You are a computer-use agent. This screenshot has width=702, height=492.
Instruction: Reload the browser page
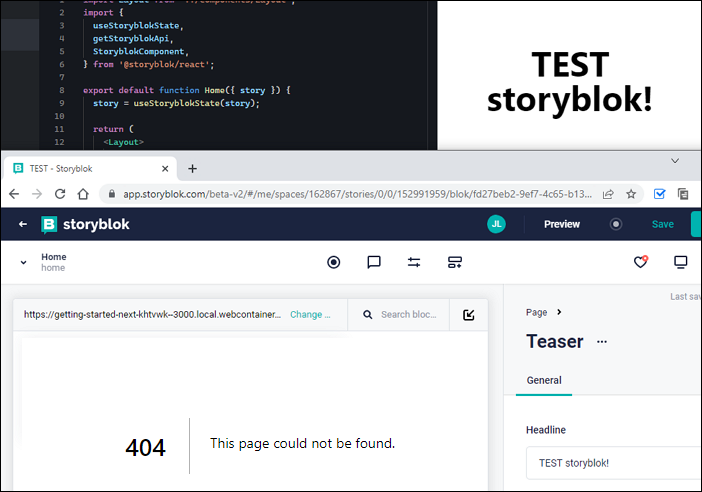pyautogui.click(x=60, y=194)
